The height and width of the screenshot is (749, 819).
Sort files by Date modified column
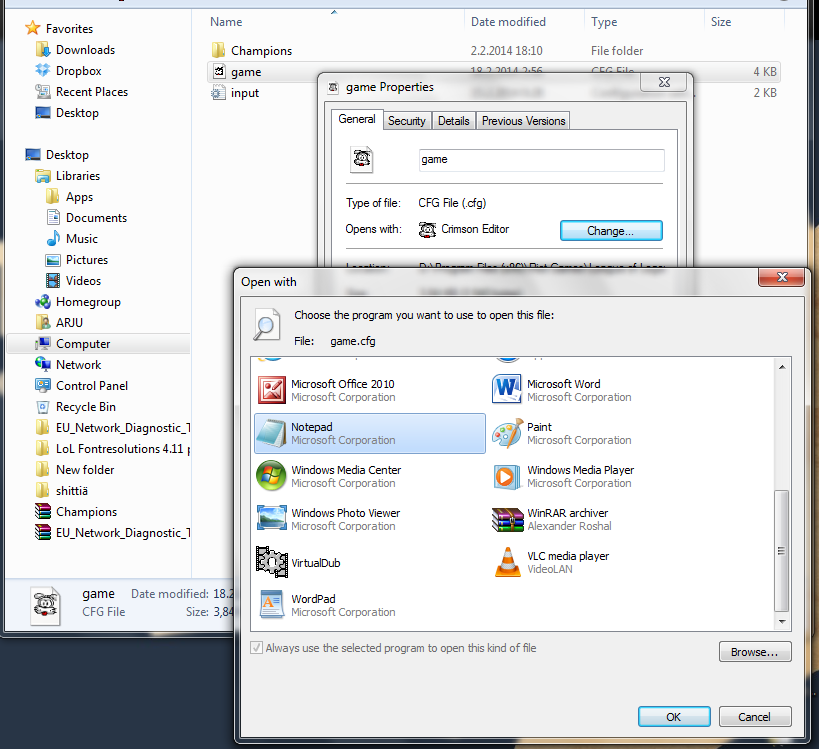click(508, 22)
